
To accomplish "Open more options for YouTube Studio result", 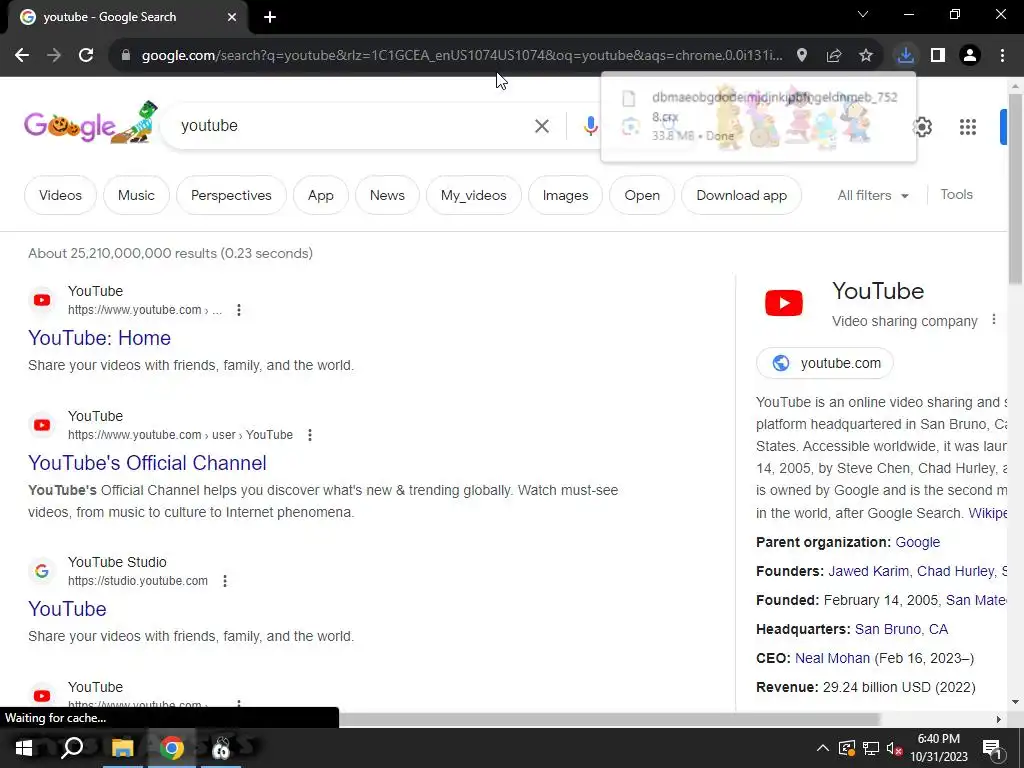I will (x=225, y=581).
